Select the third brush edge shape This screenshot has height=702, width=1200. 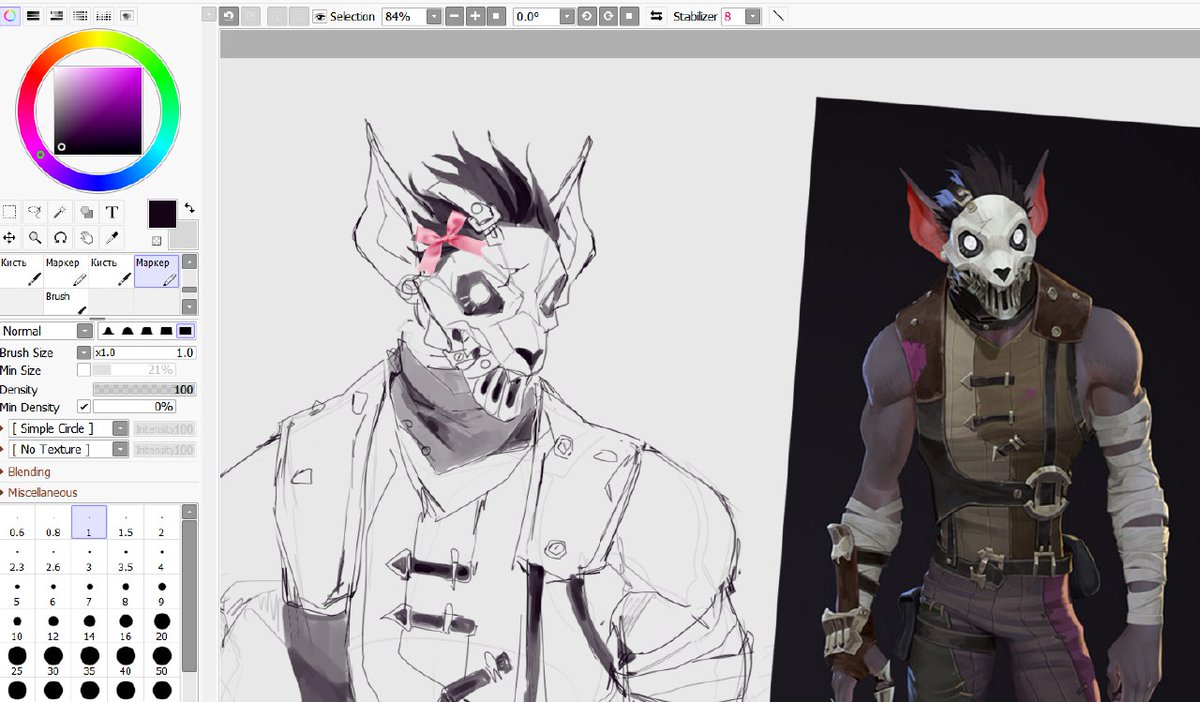click(147, 331)
